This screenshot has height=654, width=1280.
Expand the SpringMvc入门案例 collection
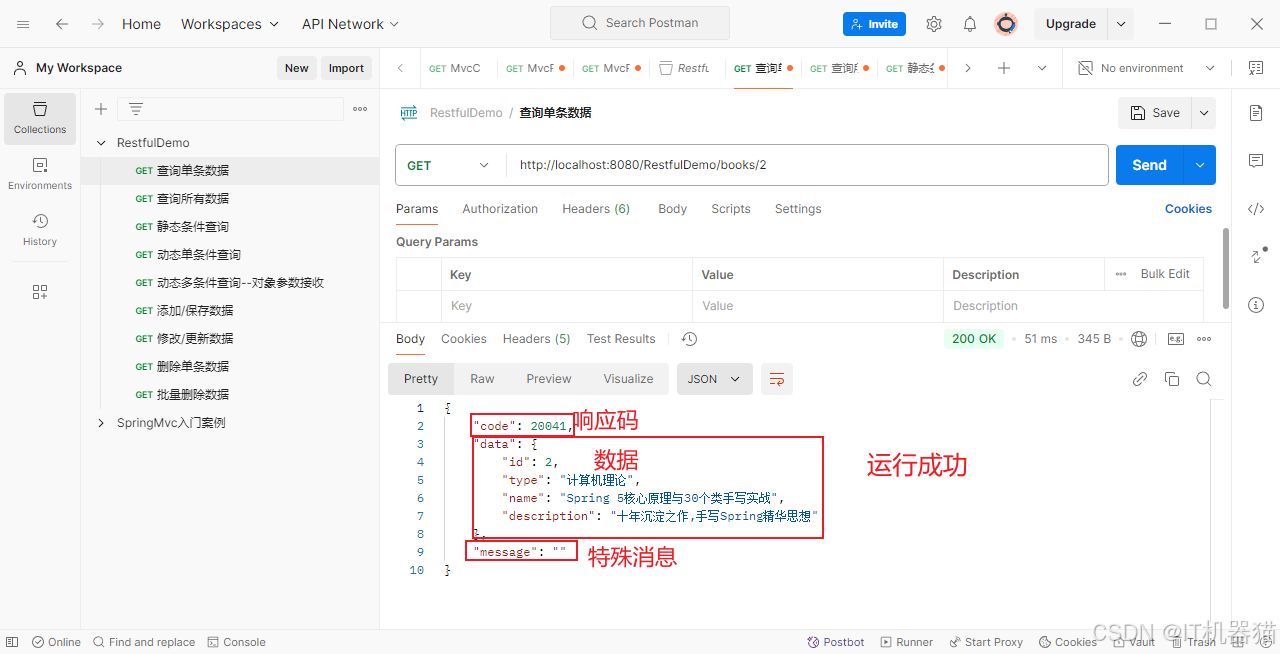[x=101, y=423]
